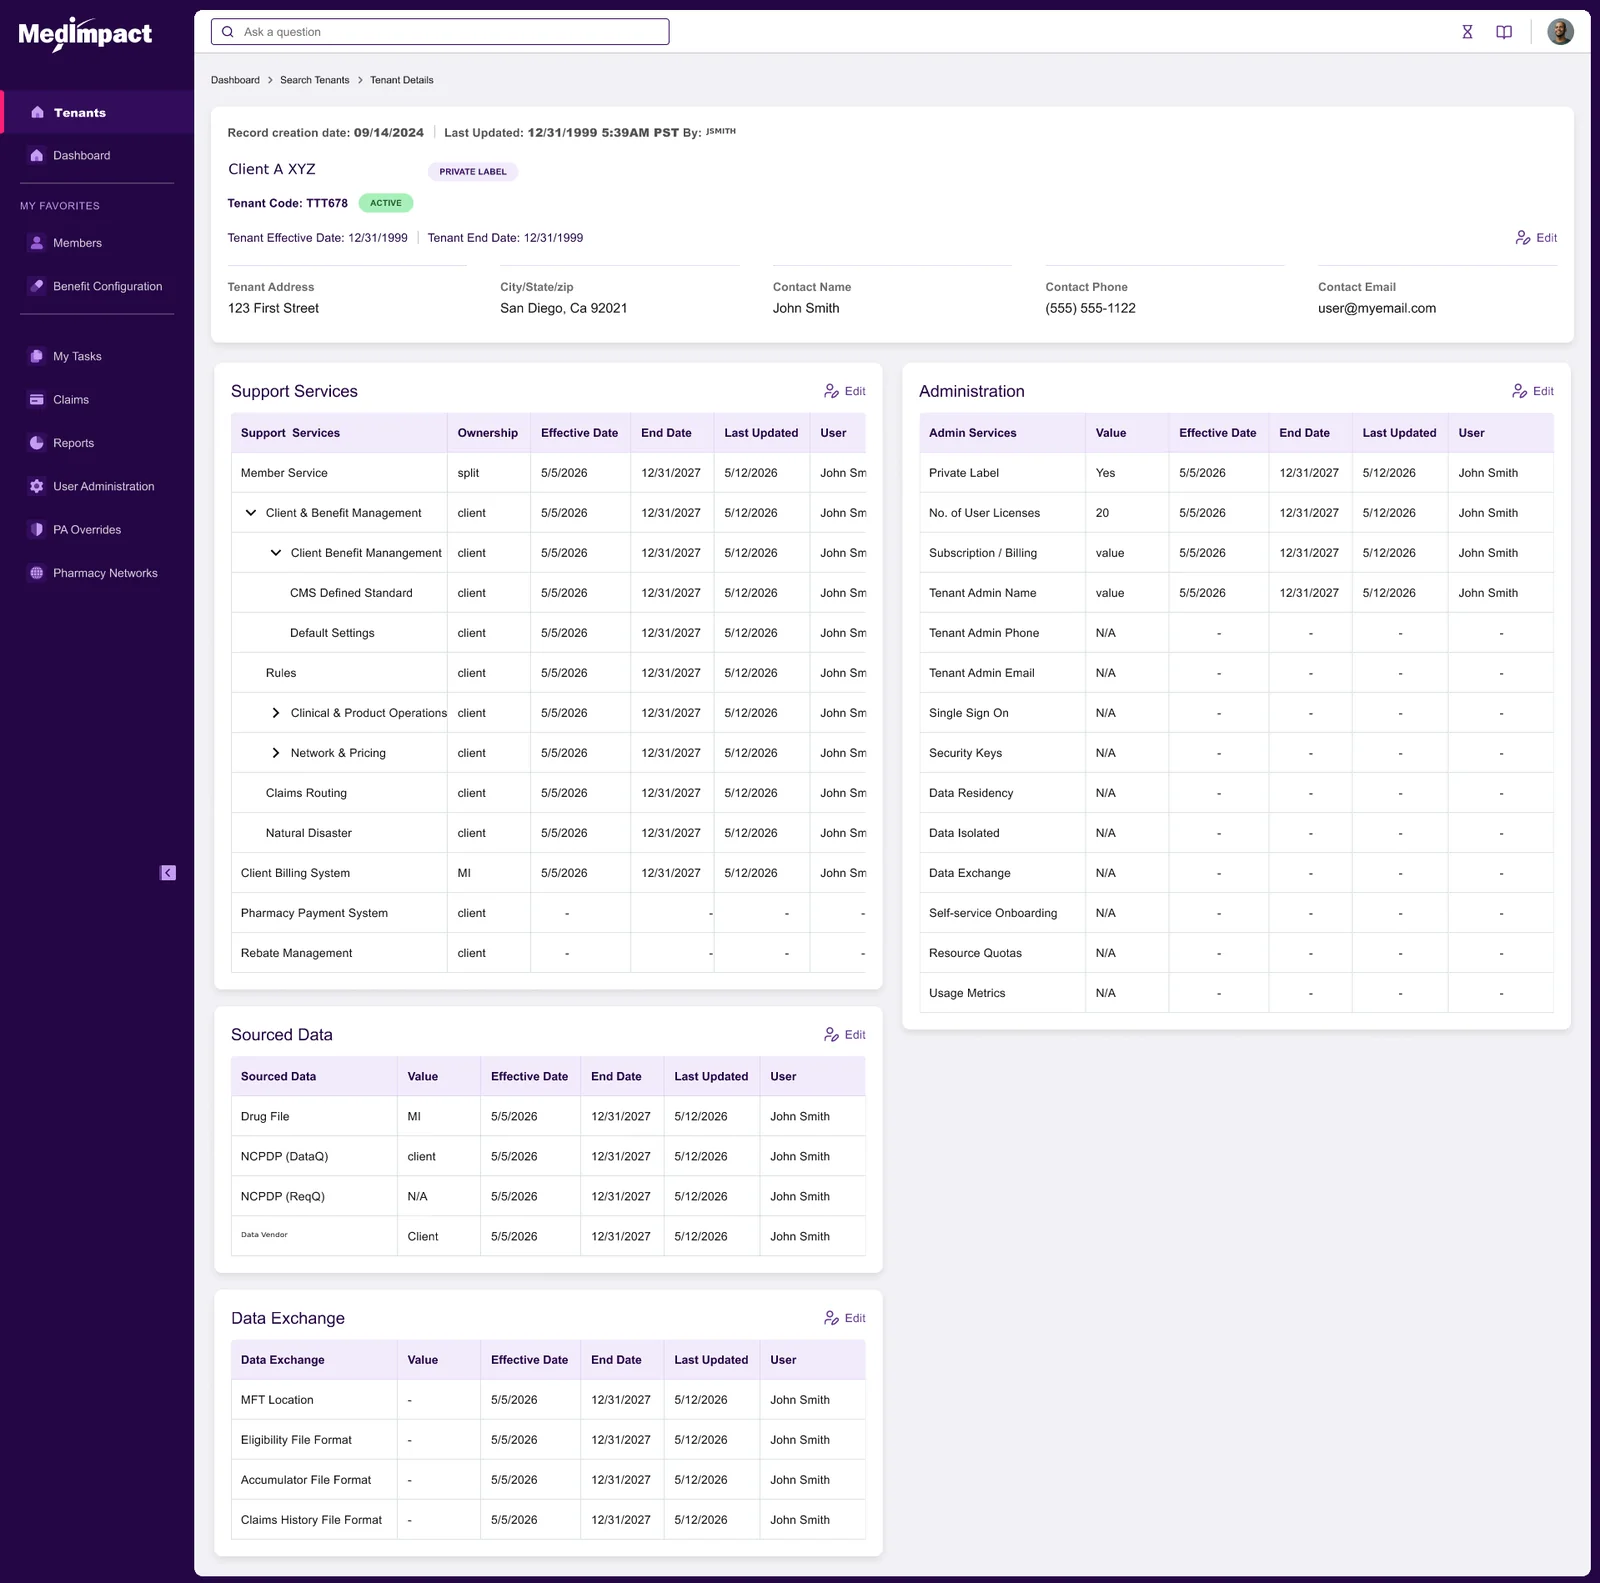Viewport: 1600px width, 1583px height.
Task: Click the ACTIVE status badge
Action: click(x=386, y=203)
